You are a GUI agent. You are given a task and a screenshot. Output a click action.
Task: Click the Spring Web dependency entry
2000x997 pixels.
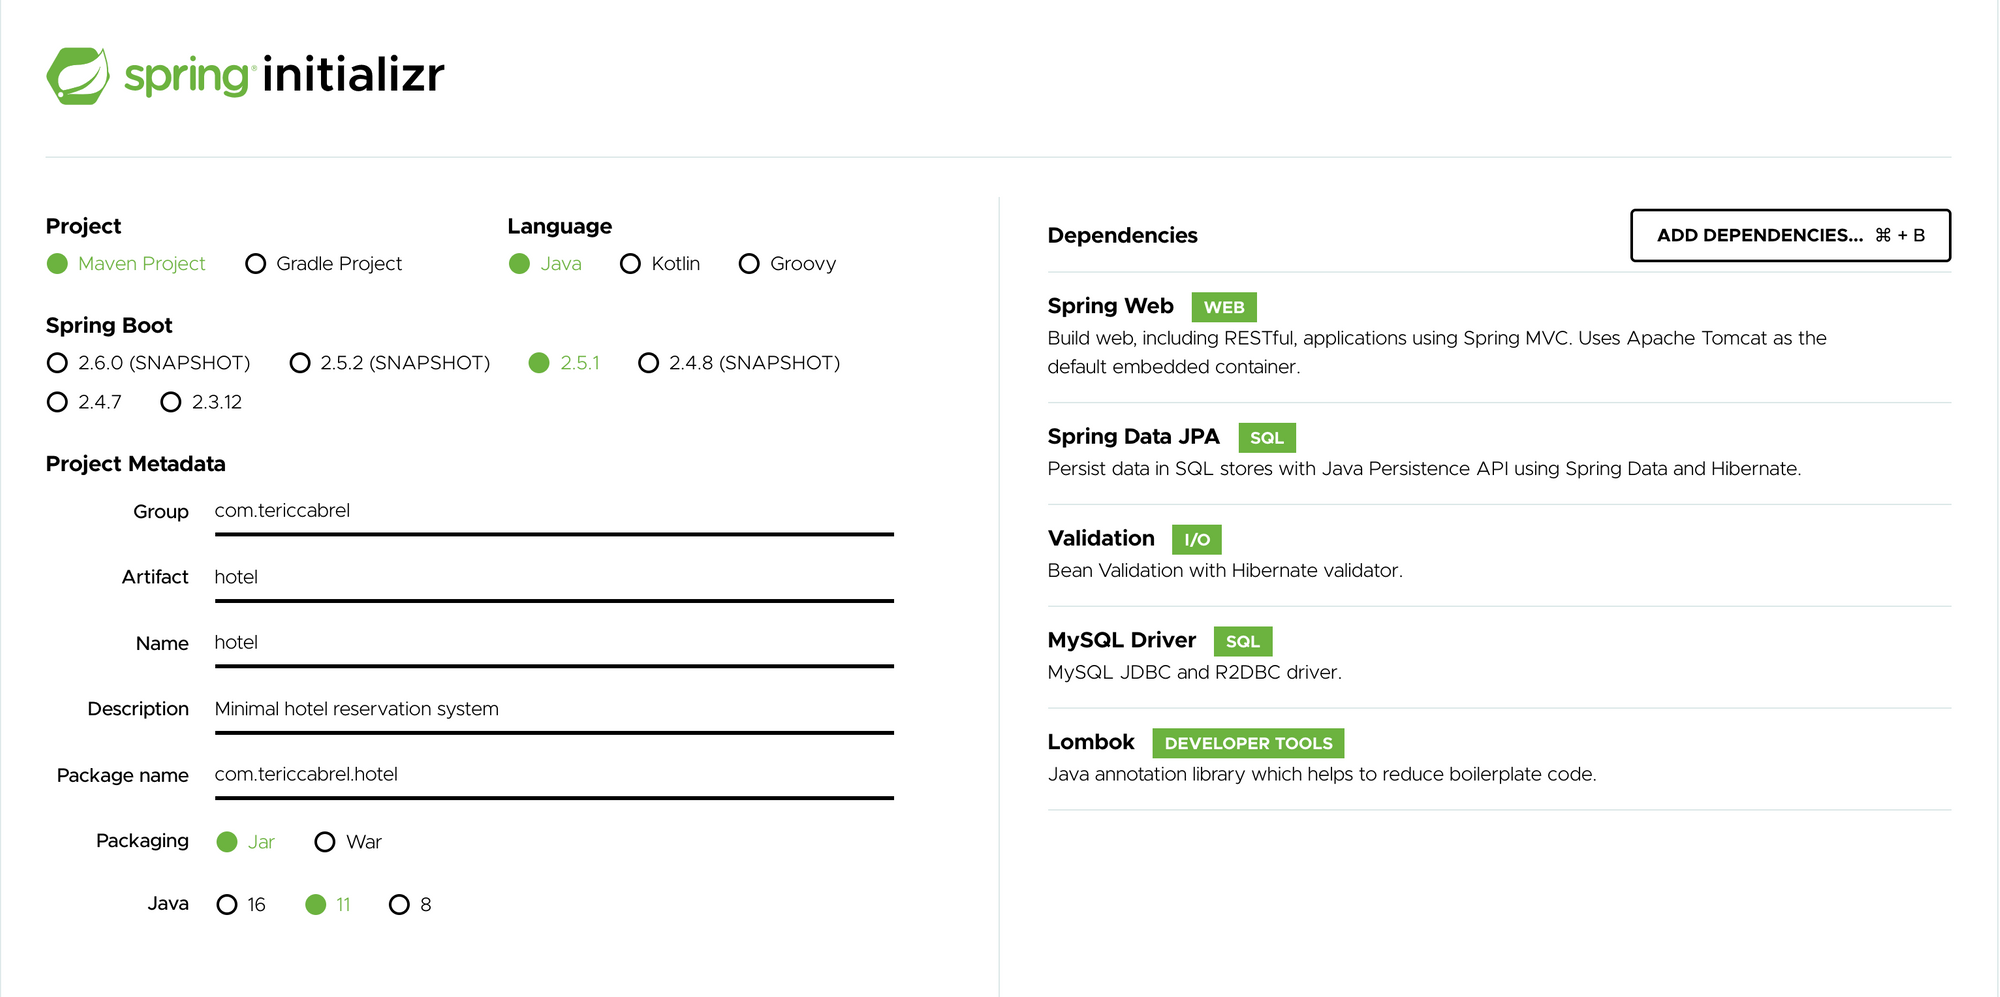point(1110,305)
